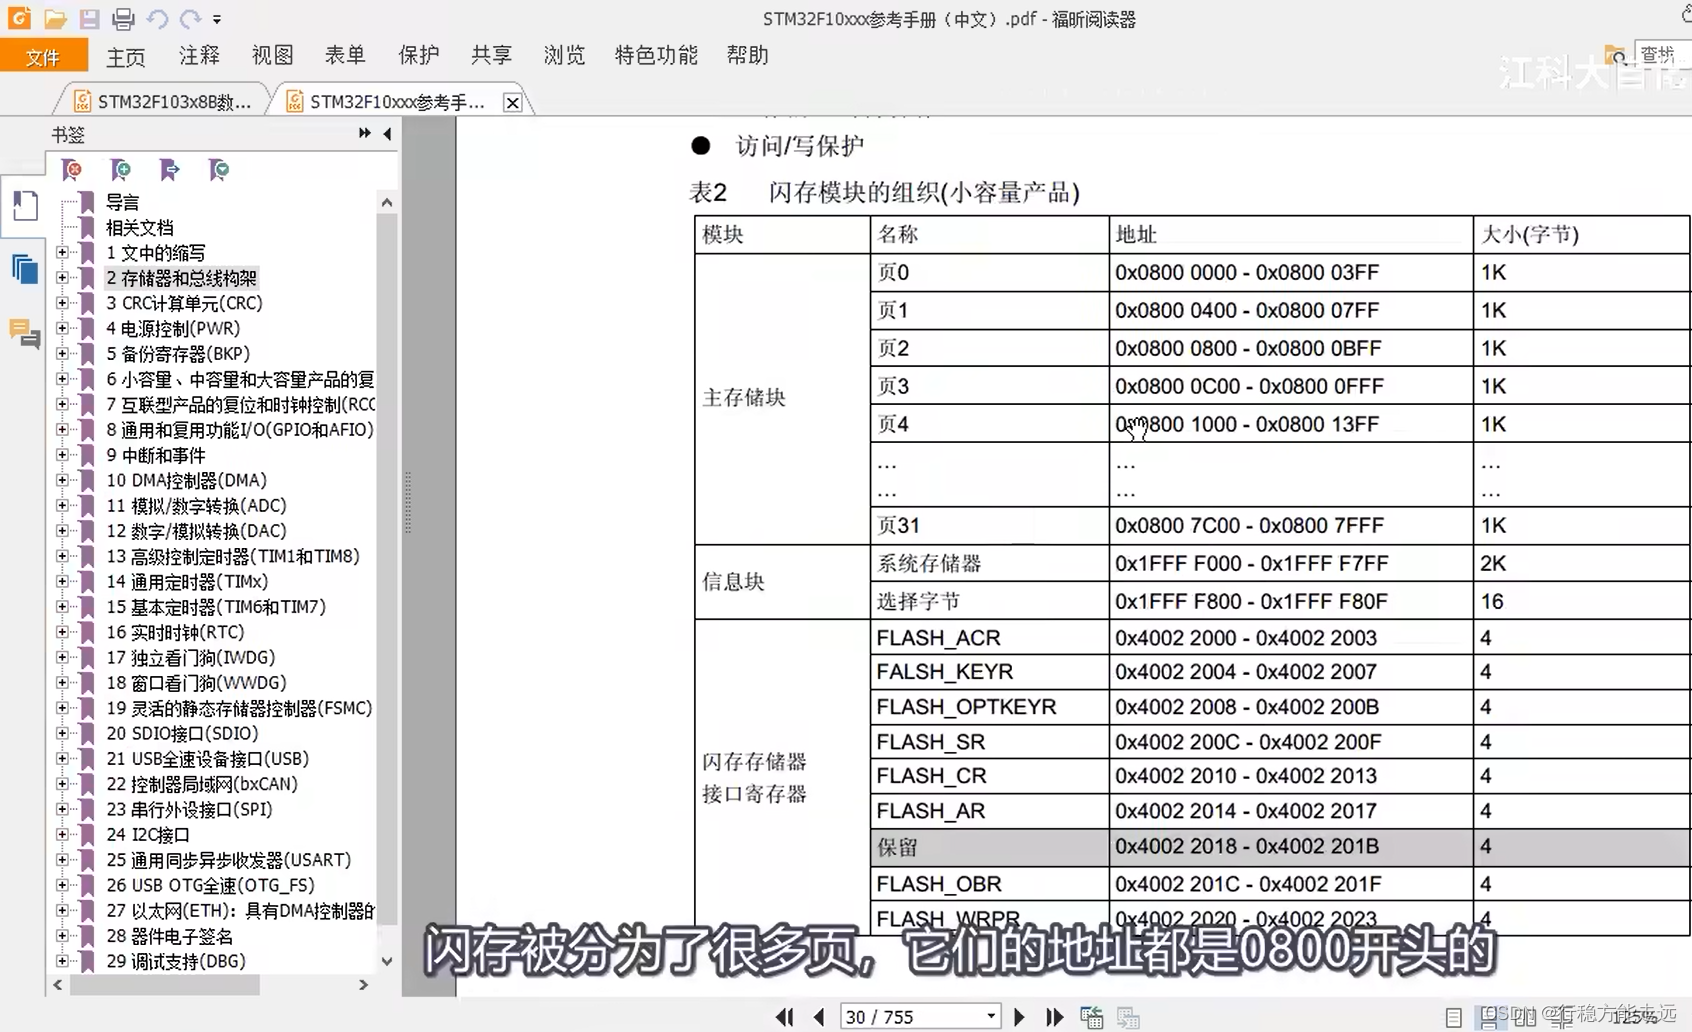Click the bookmark horizontal scrollbar left arrow
This screenshot has width=1692, height=1032.
[57, 985]
